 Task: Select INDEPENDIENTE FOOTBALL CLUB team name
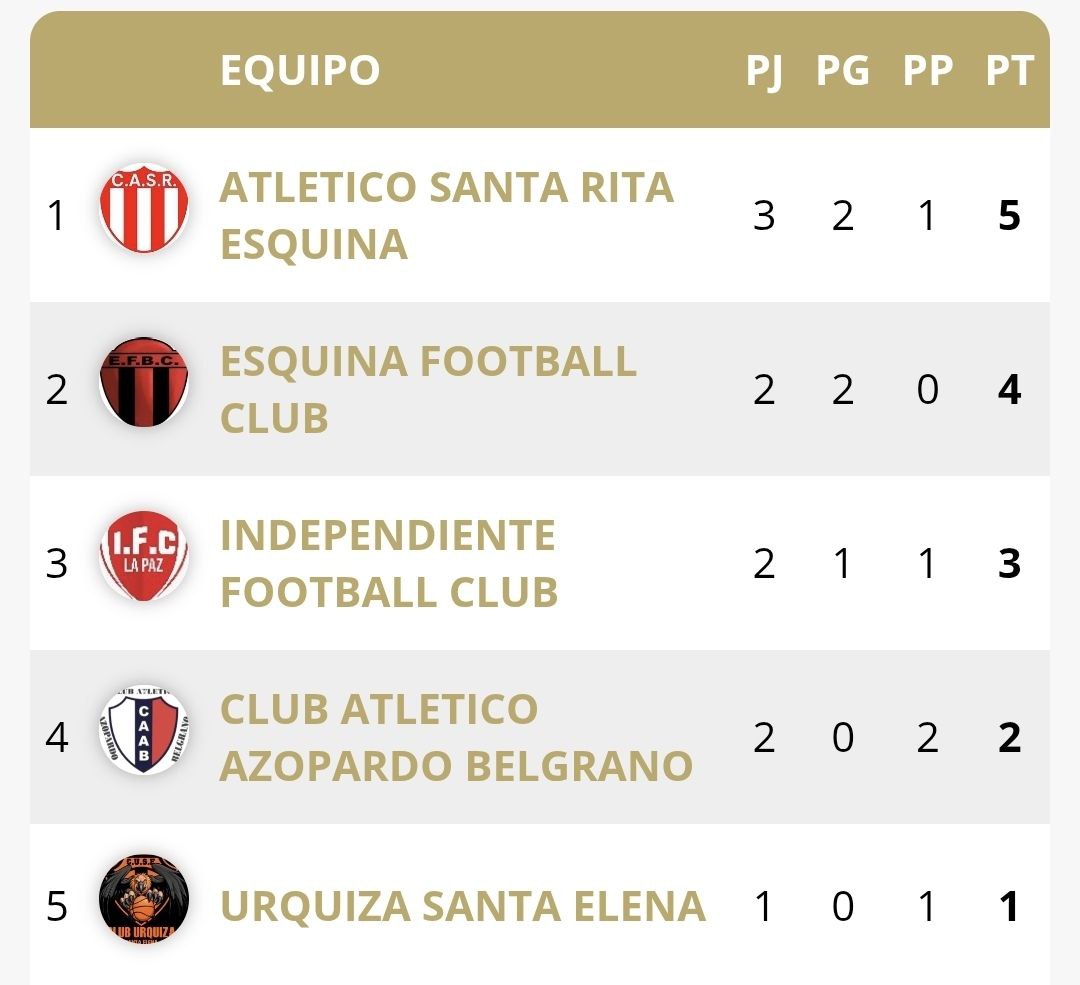coord(389,563)
